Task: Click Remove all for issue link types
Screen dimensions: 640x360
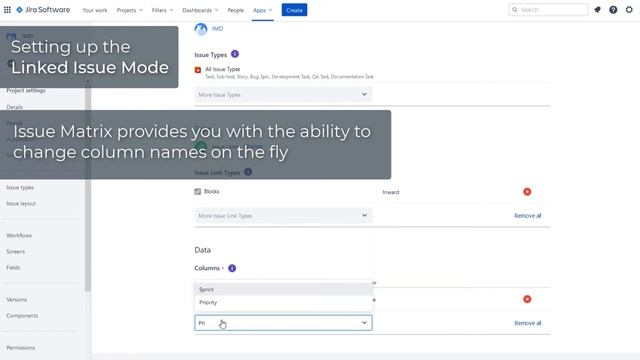Action: (x=527, y=216)
